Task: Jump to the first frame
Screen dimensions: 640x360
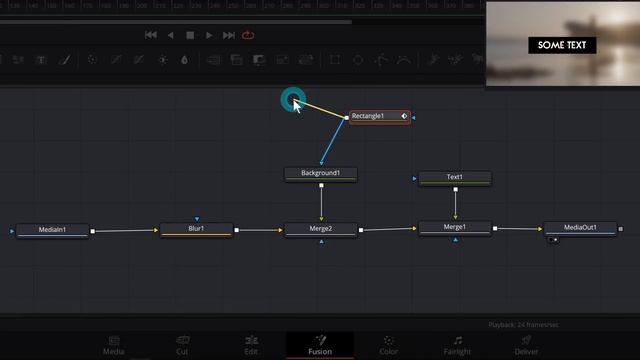Action: coord(151,35)
